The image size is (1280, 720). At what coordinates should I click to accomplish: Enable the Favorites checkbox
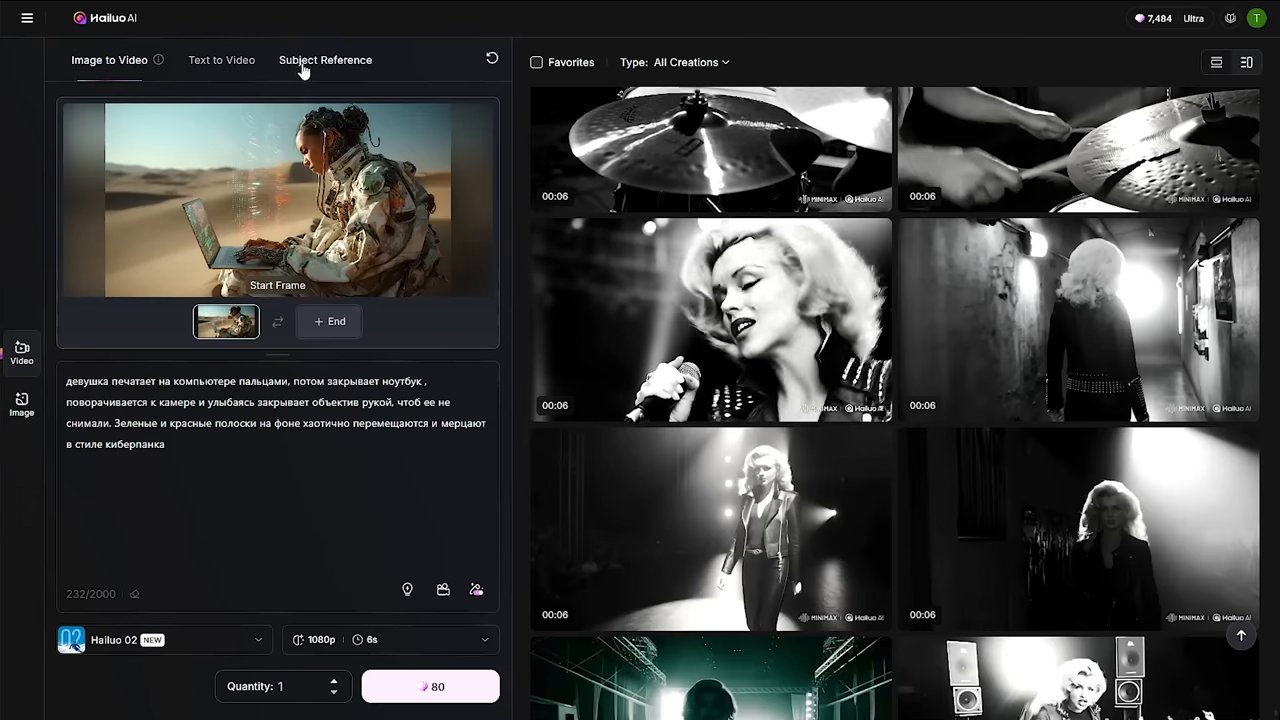(537, 62)
